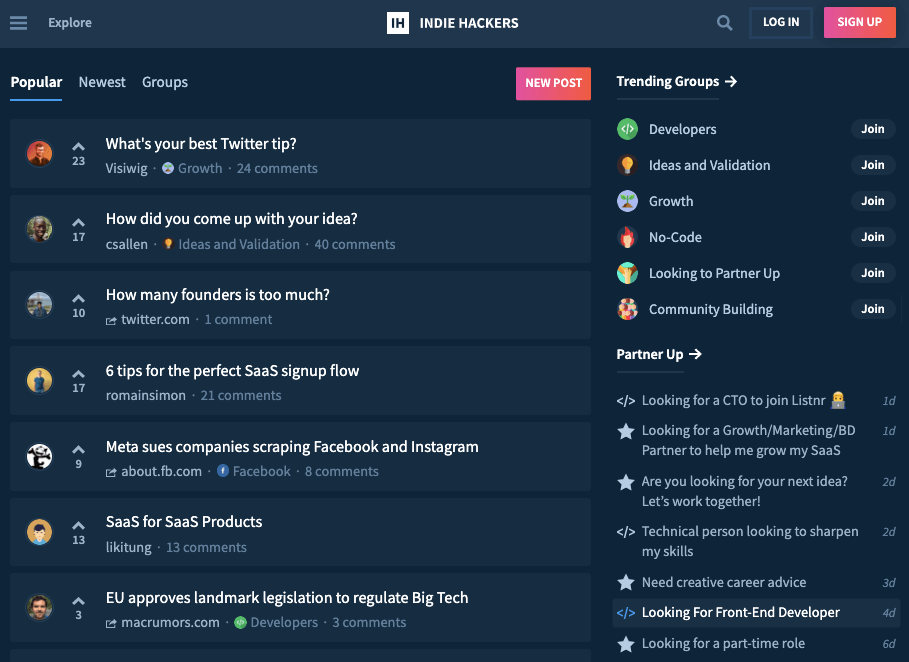This screenshot has height=662, width=909.
Task: Open the about.fb.com source link
Action: pos(161,471)
